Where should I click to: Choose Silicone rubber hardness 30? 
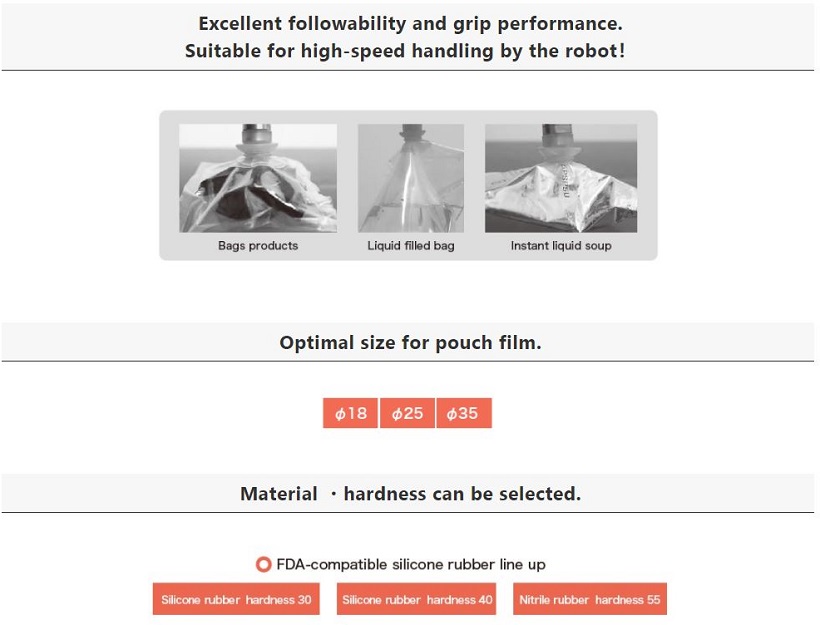click(236, 599)
